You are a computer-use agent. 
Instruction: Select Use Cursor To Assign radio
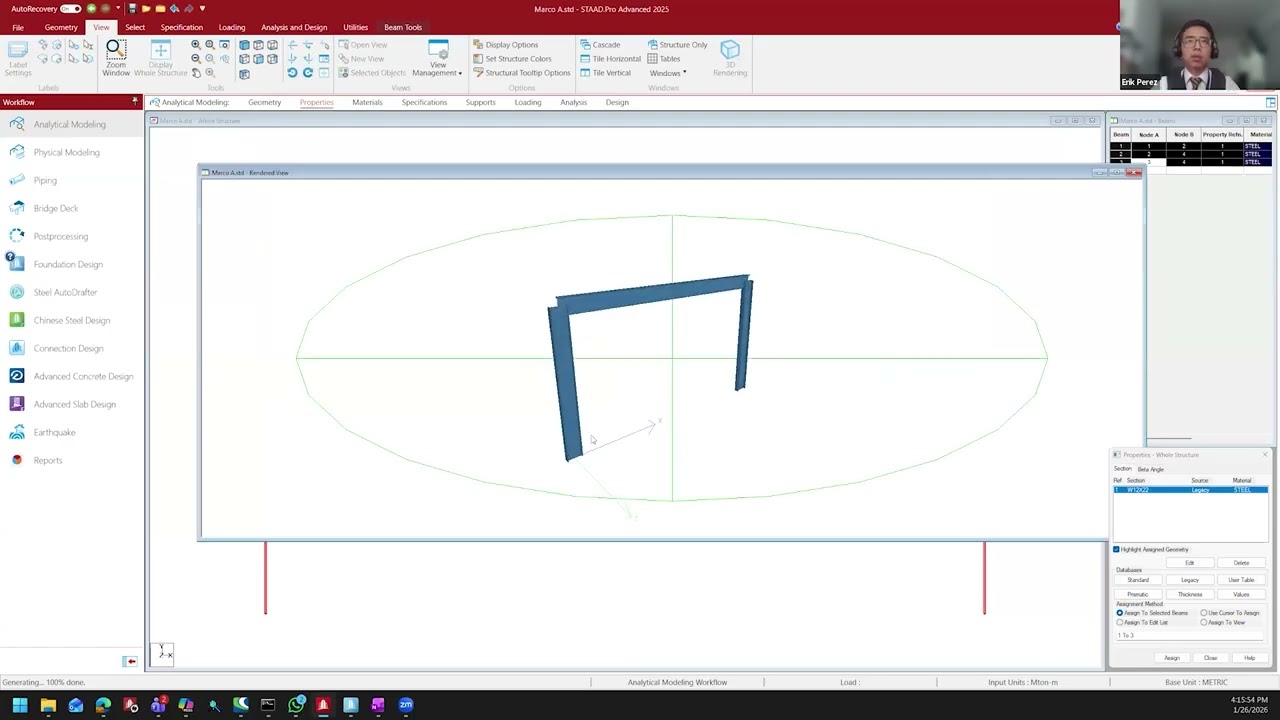click(1204, 613)
